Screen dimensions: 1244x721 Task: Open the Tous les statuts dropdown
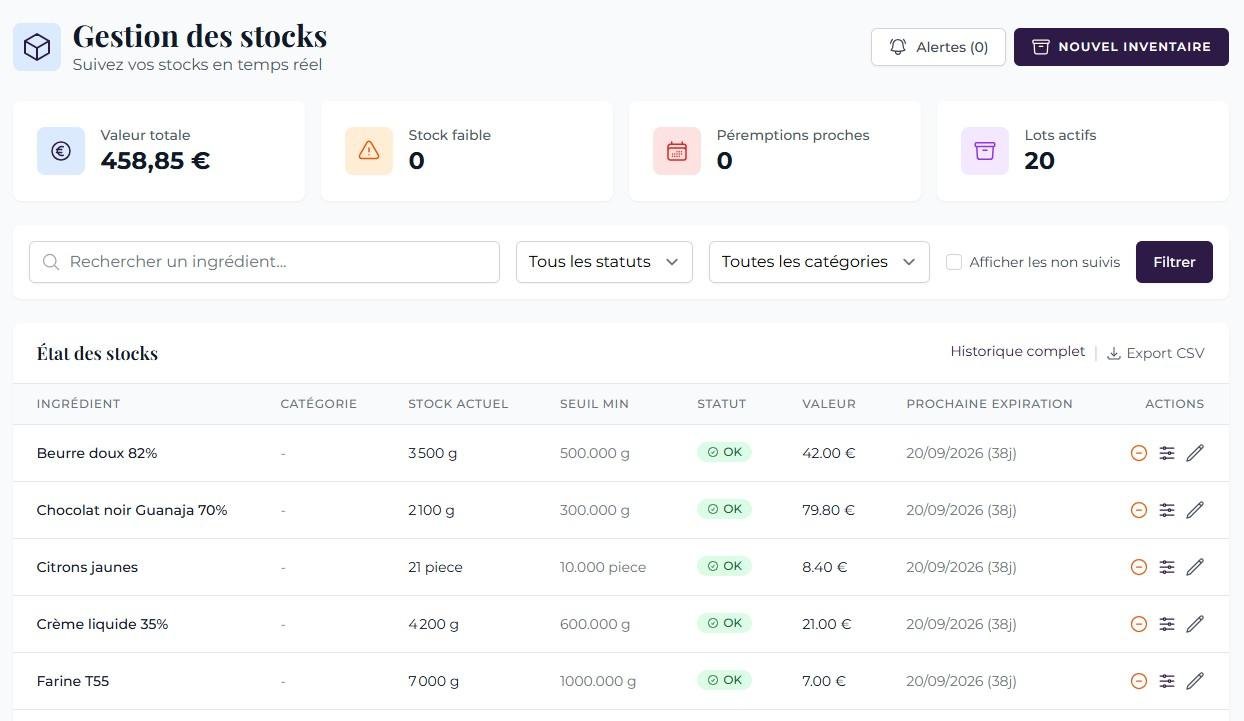click(x=604, y=262)
